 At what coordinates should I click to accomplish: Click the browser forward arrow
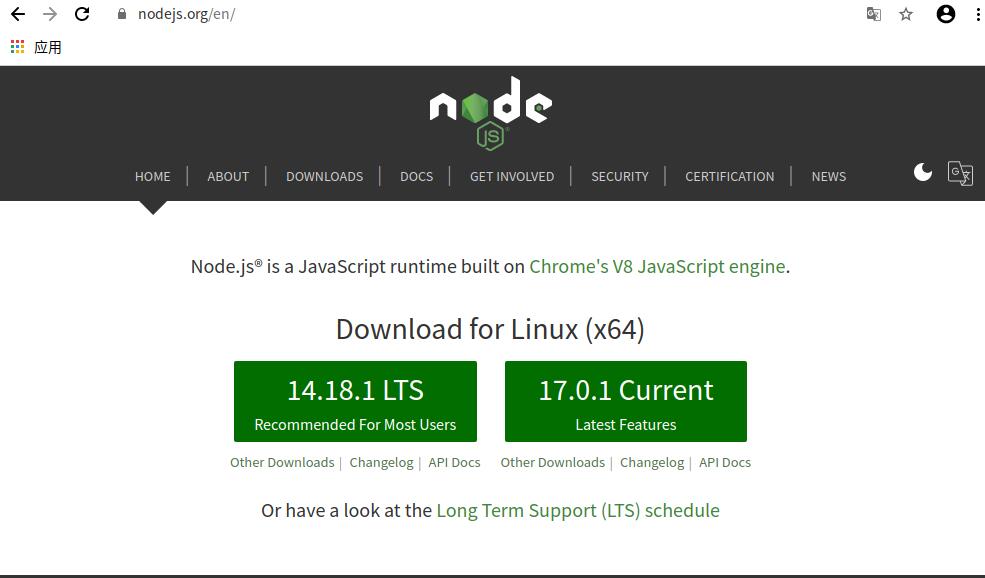50,14
